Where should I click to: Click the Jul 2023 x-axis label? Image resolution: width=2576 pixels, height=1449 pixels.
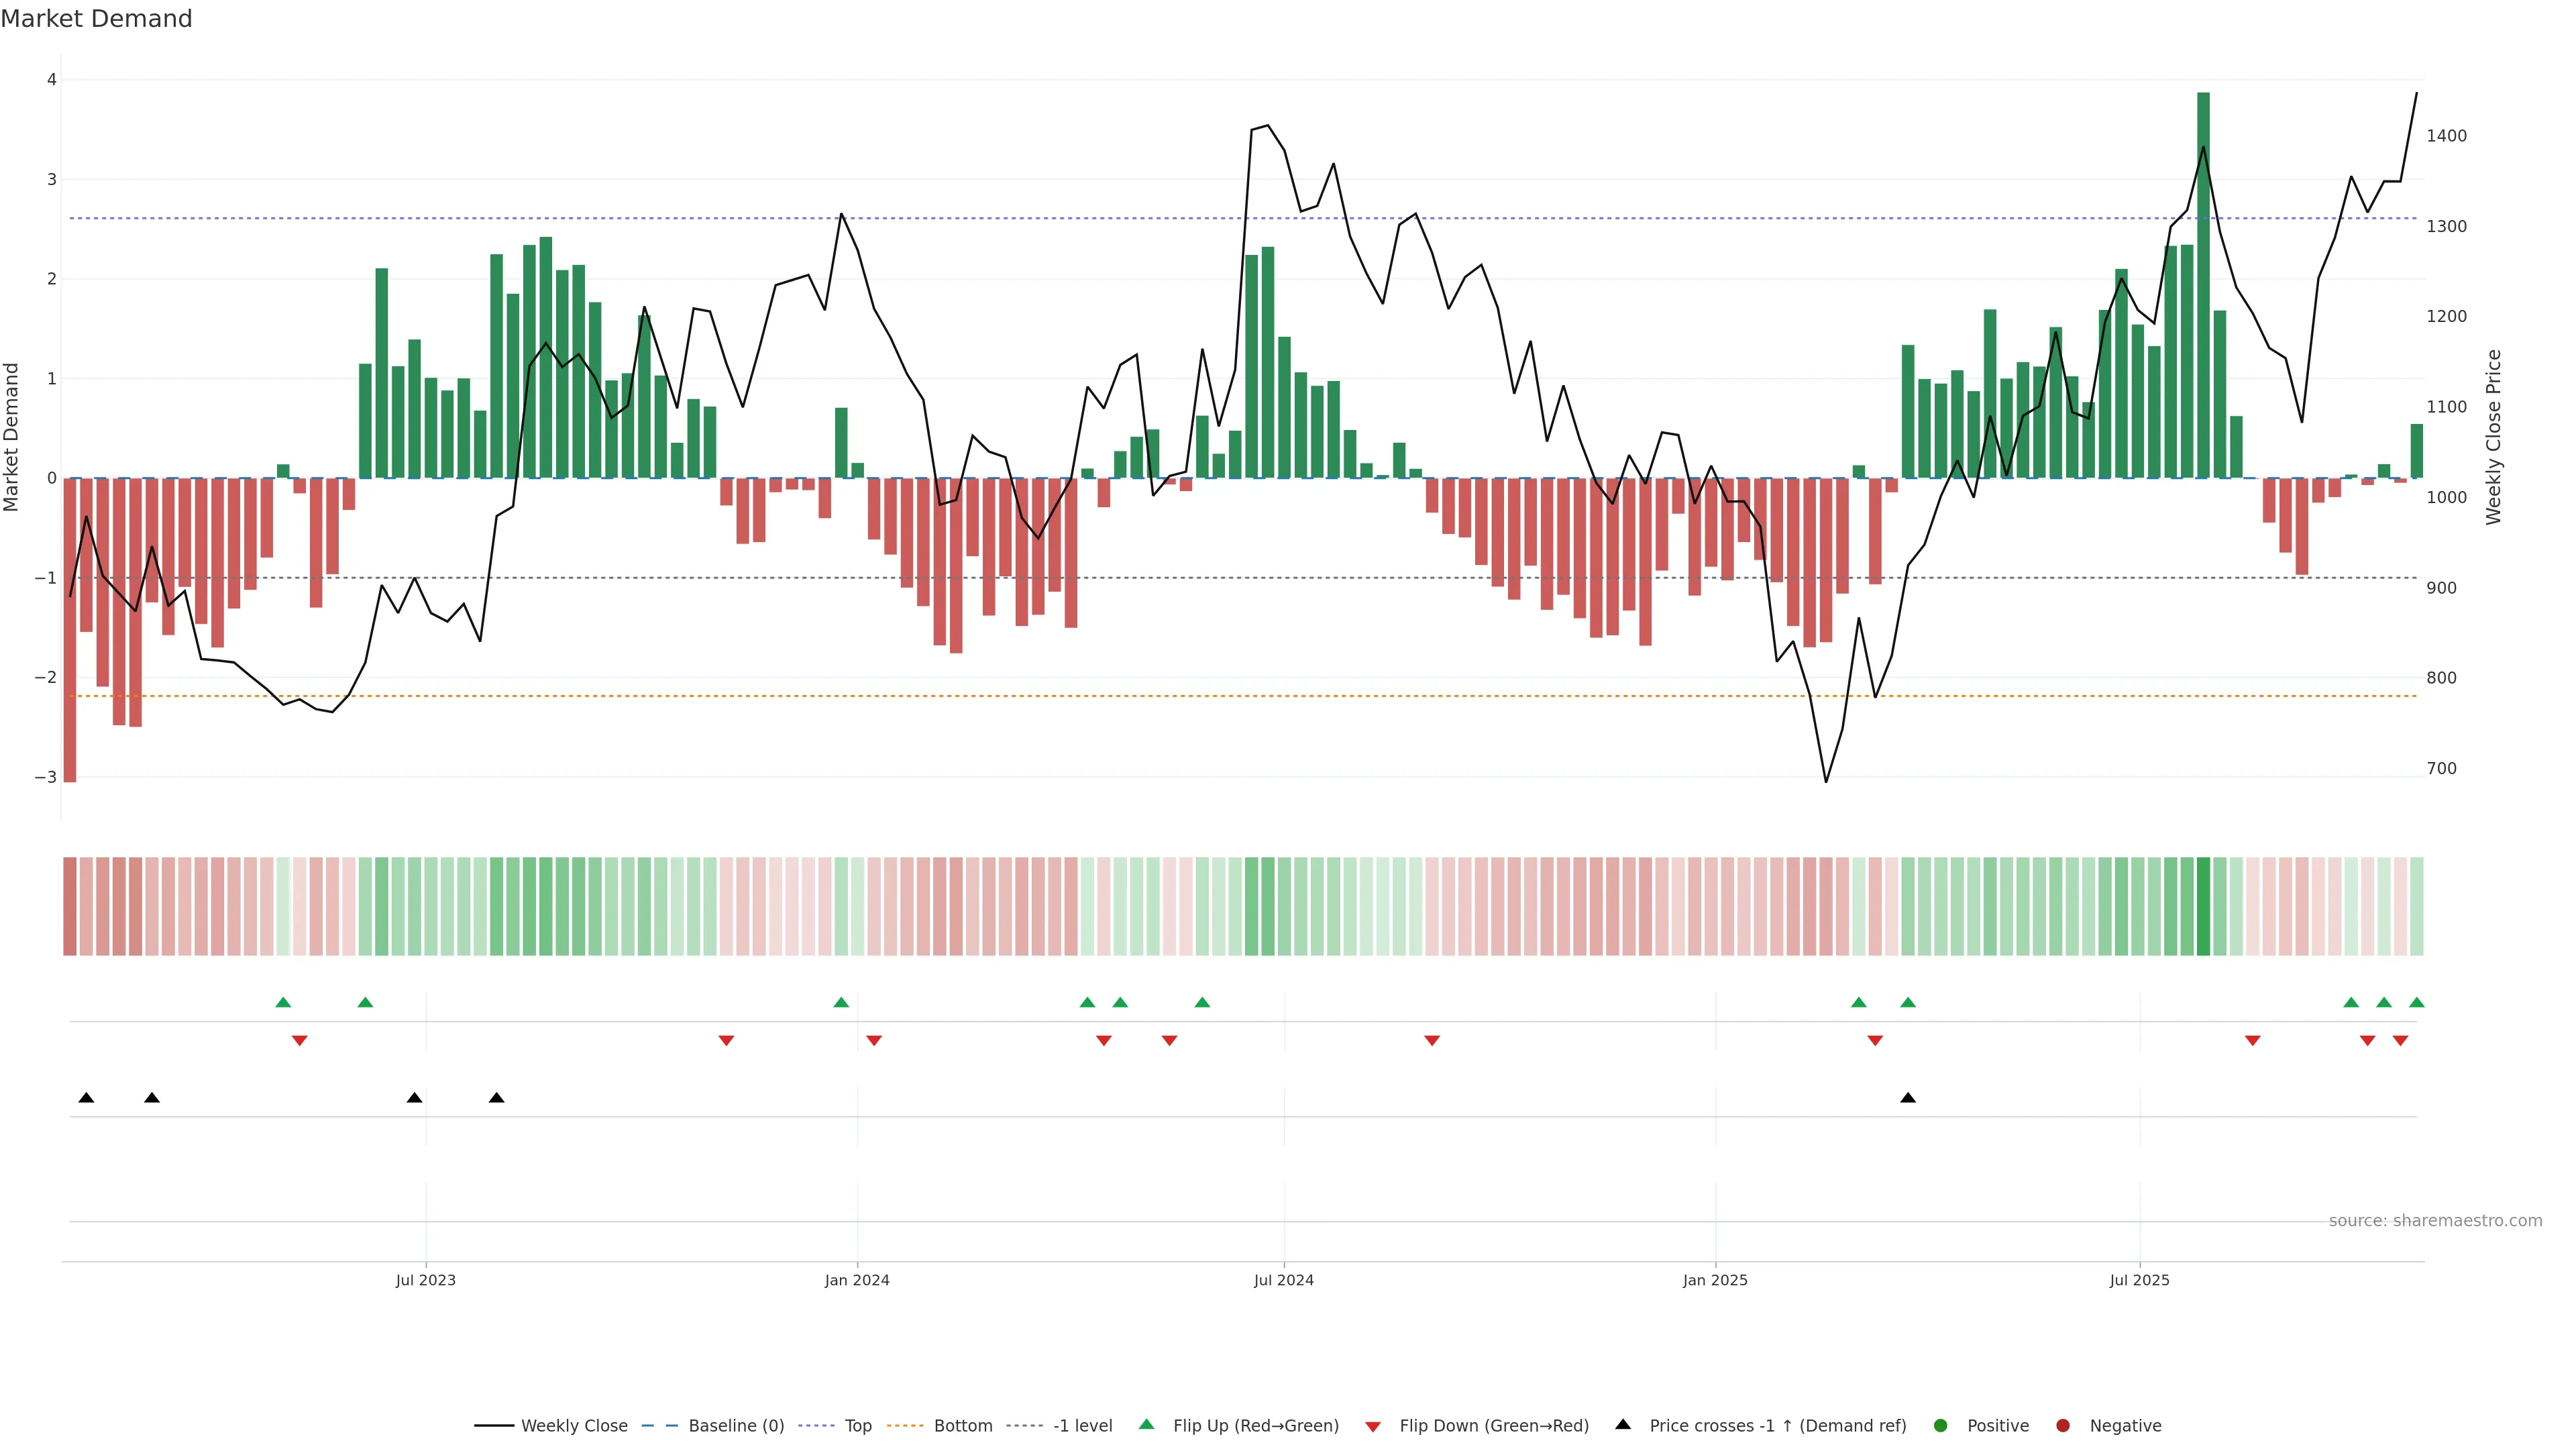click(426, 1280)
